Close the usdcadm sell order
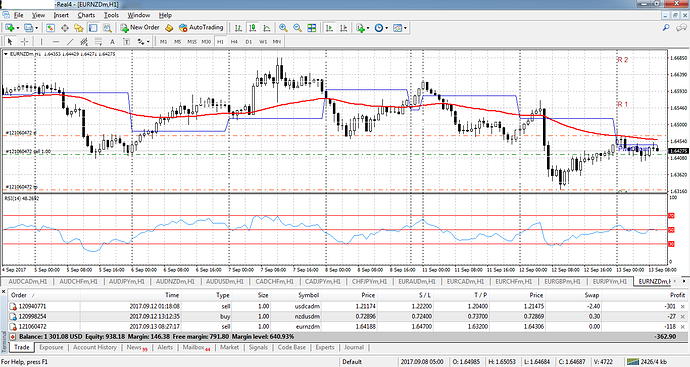Image resolution: width=690 pixels, height=367 pixels. tap(683, 306)
